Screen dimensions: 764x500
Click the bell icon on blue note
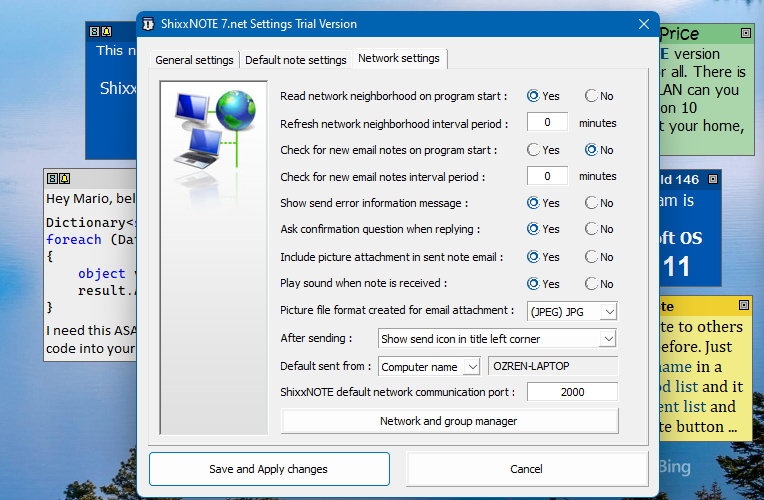pos(106,32)
